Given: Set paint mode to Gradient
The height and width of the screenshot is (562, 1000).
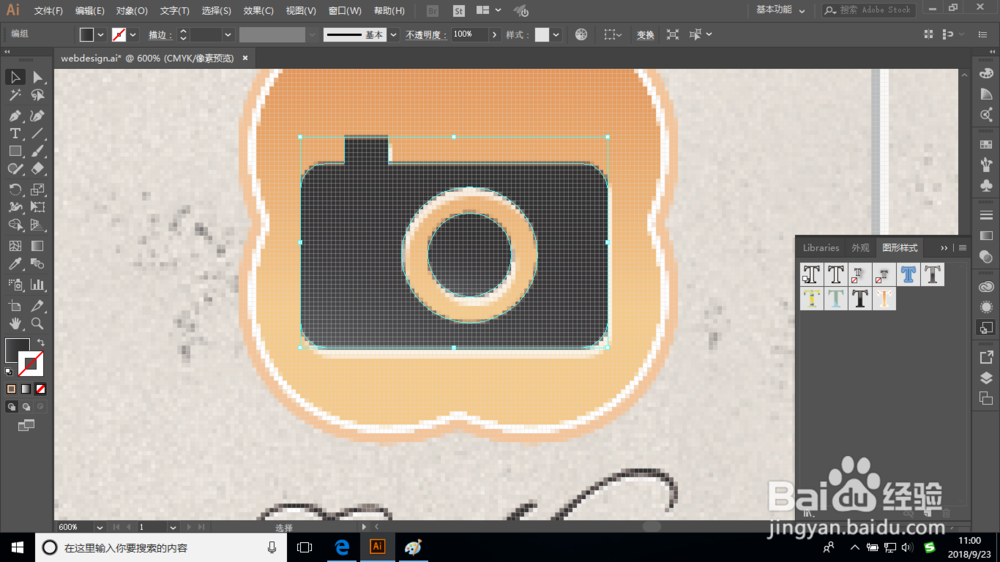Looking at the screenshot, I should click(26, 388).
